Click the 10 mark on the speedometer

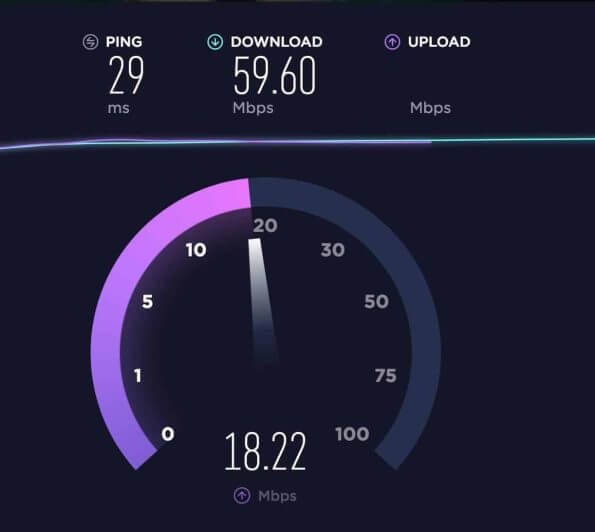196,250
